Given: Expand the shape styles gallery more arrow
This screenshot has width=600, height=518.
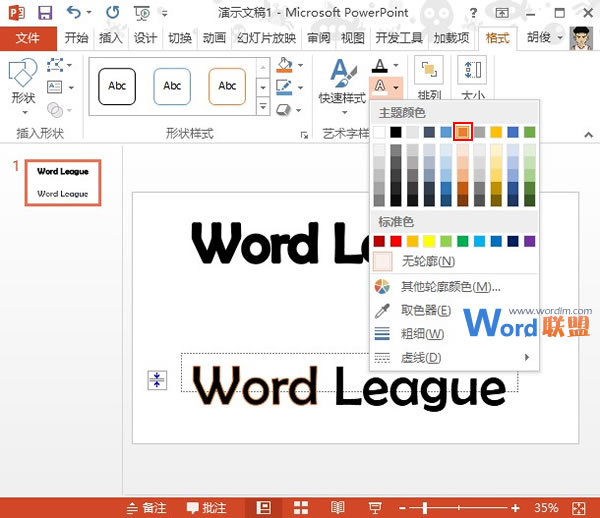Looking at the screenshot, I should [263, 106].
